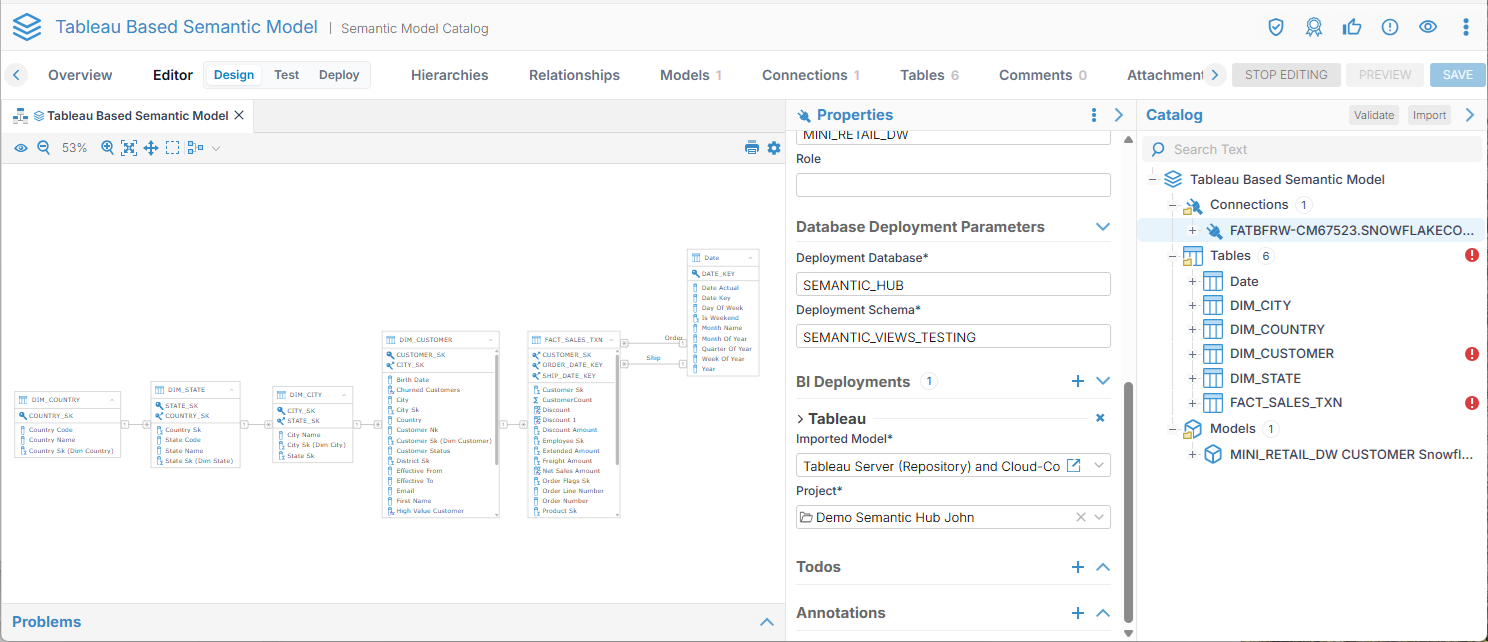Select the marquee selection tool icon
Viewport: 1488px width, 642px height.
(x=173, y=148)
